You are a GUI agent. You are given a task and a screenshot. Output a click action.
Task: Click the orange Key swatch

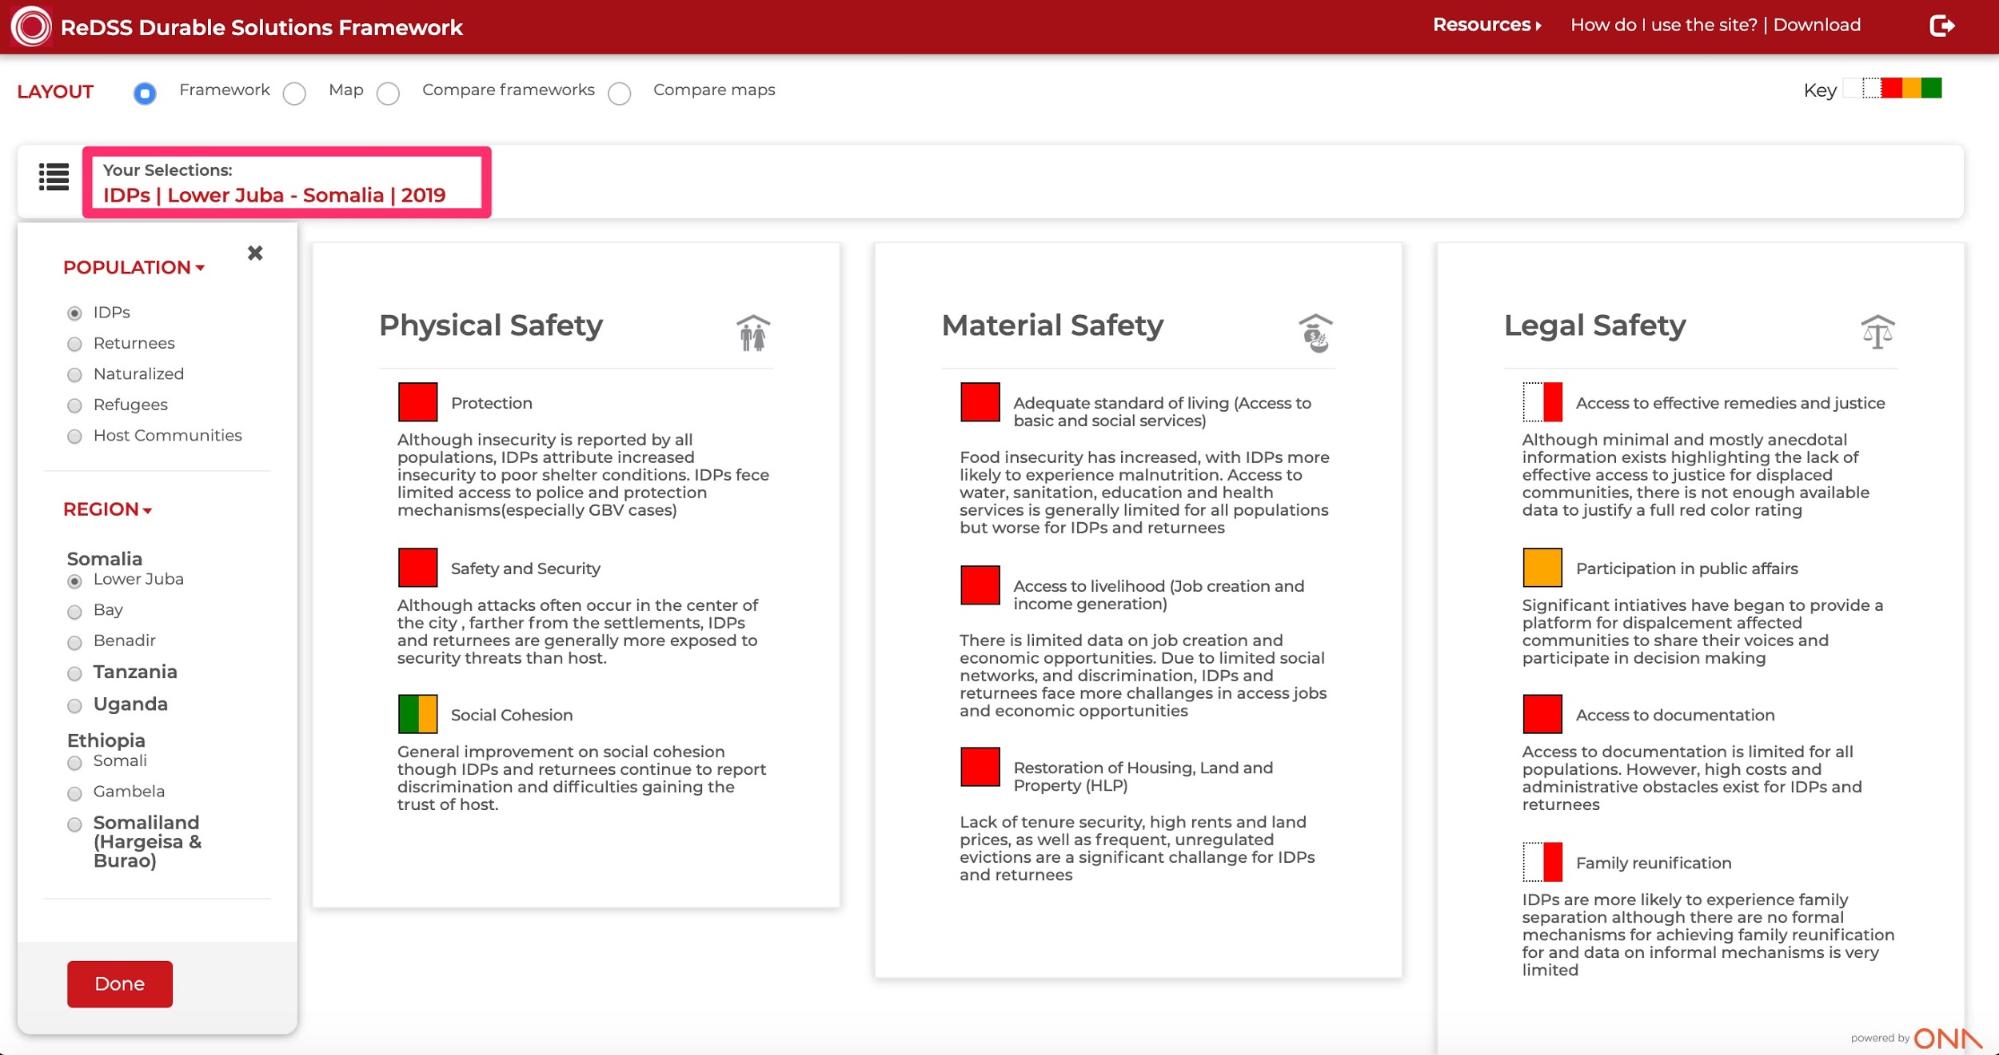tap(1912, 88)
